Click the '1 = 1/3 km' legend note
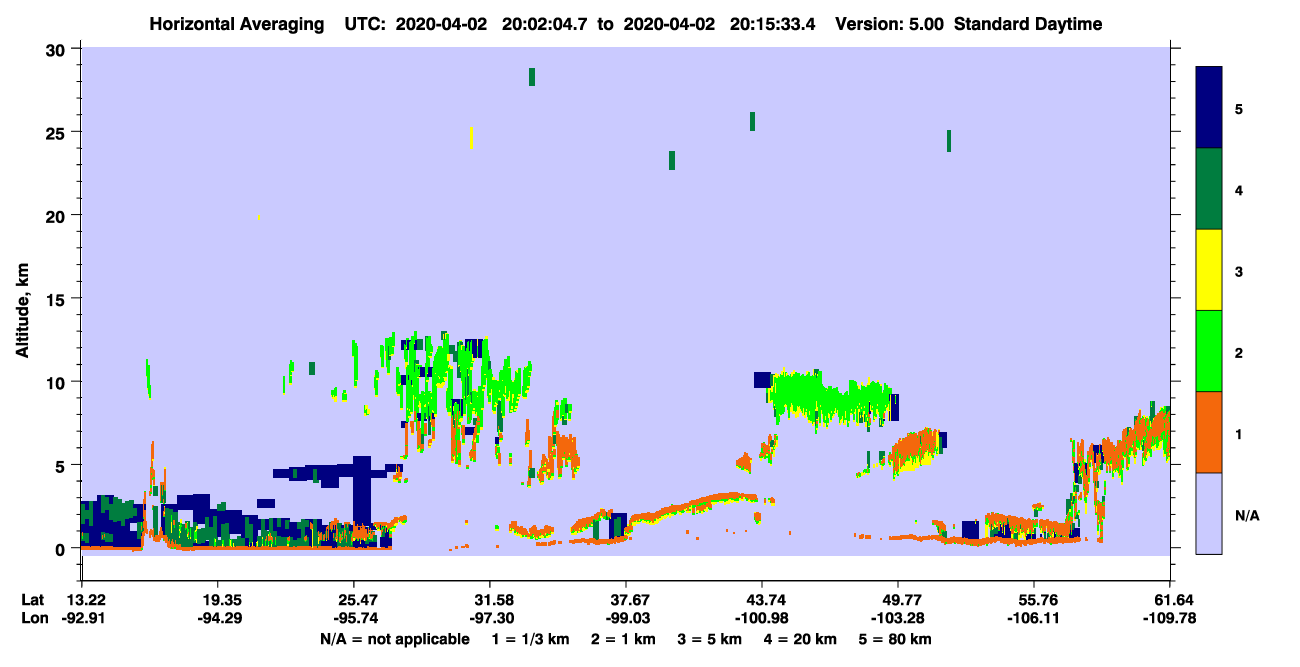This screenshot has height=667, width=1300. [532, 639]
